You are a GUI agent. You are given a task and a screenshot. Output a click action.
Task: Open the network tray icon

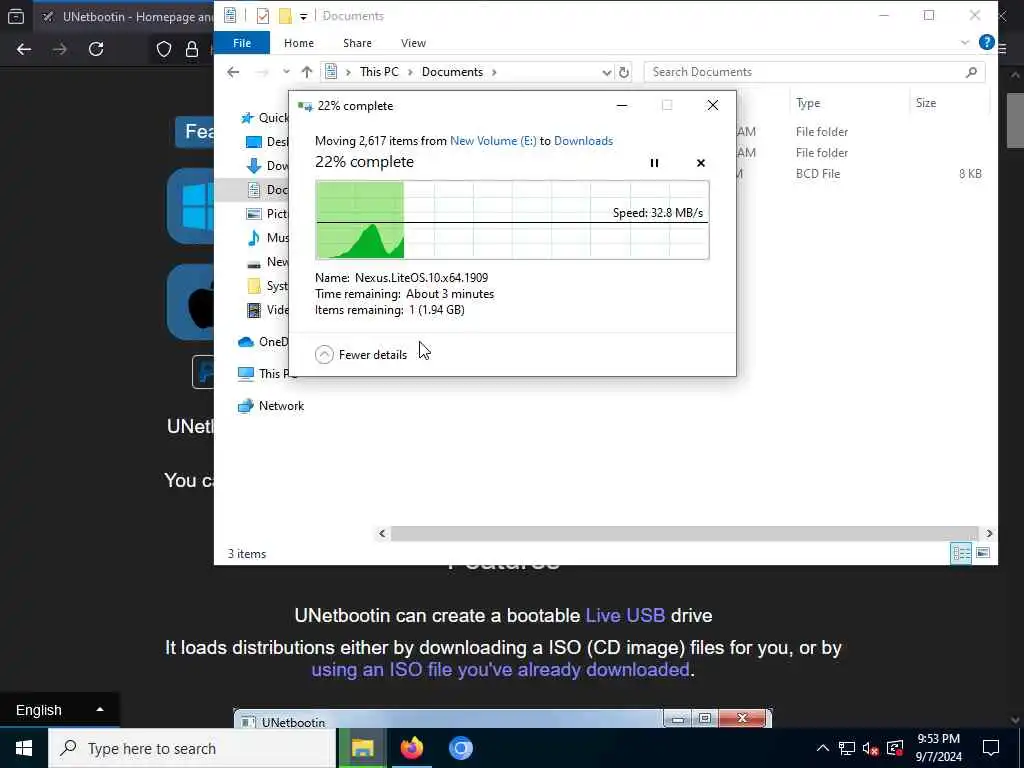847,748
